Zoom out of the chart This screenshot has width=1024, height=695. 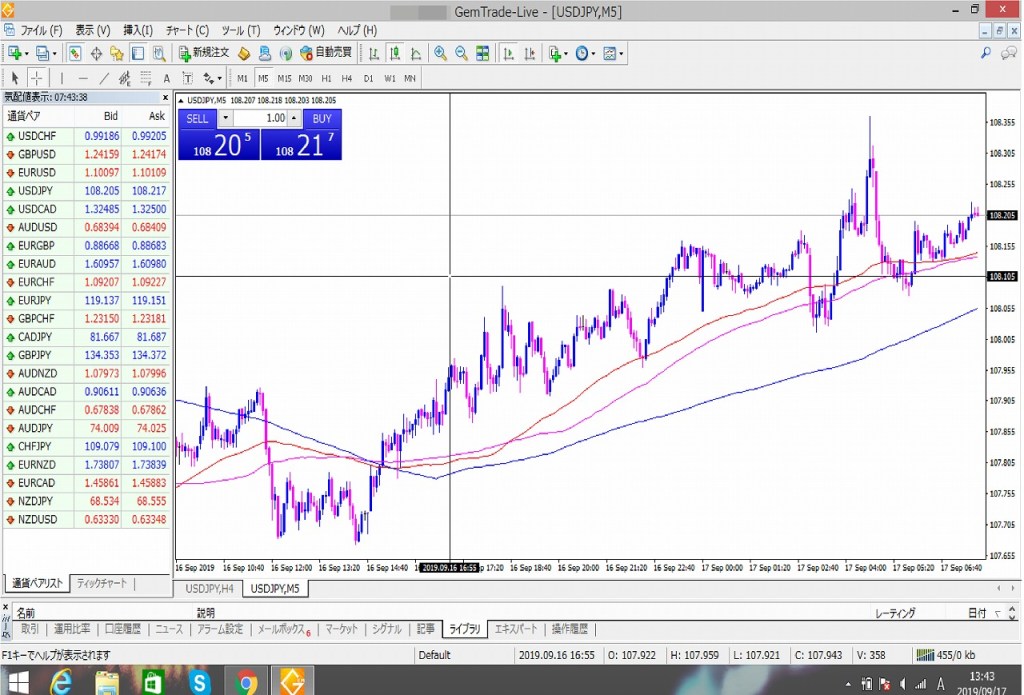tap(461, 53)
